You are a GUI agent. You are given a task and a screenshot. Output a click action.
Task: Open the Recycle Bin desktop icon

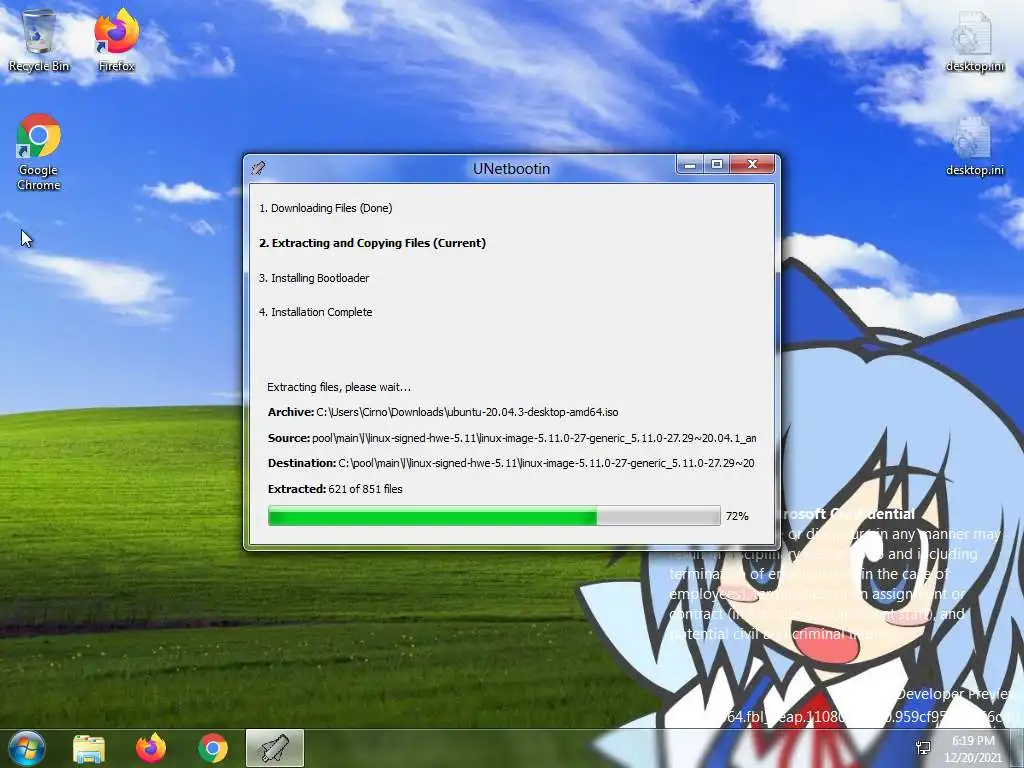click(x=39, y=40)
